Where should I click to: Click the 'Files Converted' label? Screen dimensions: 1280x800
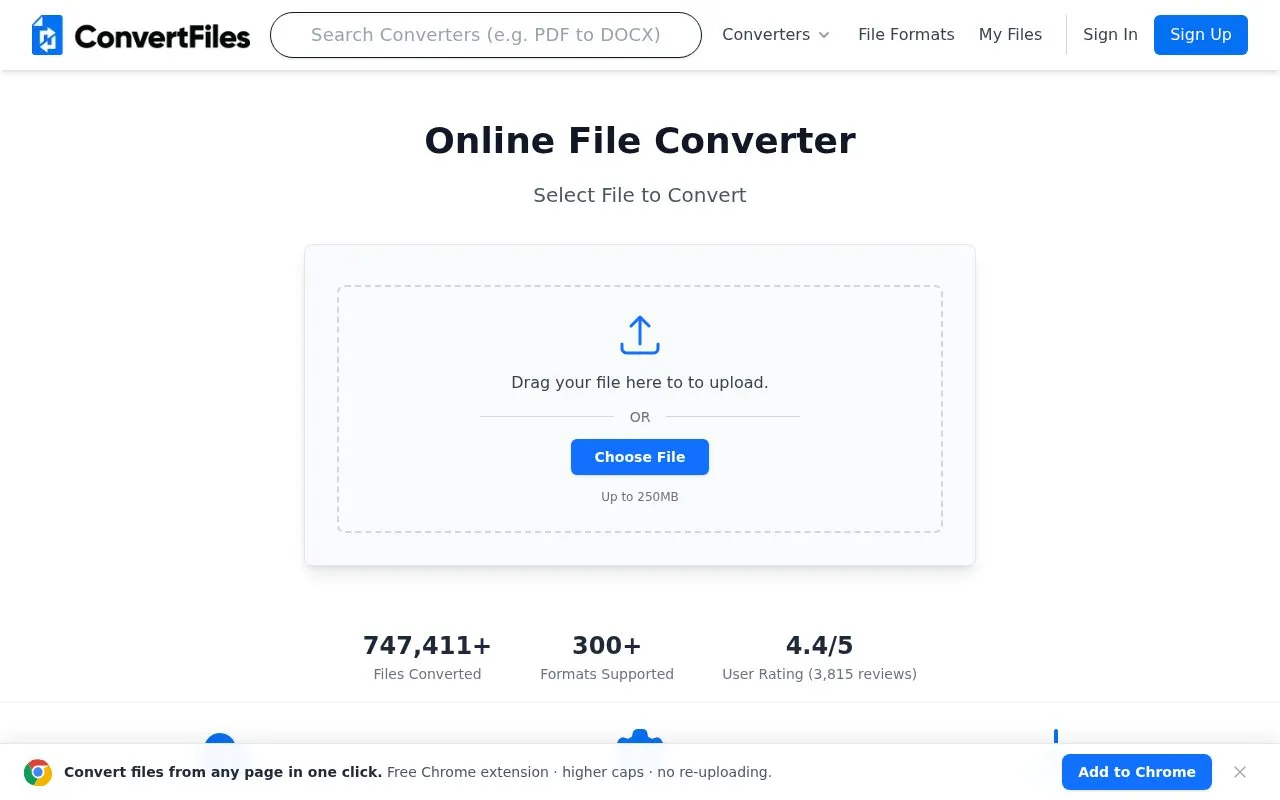(427, 674)
